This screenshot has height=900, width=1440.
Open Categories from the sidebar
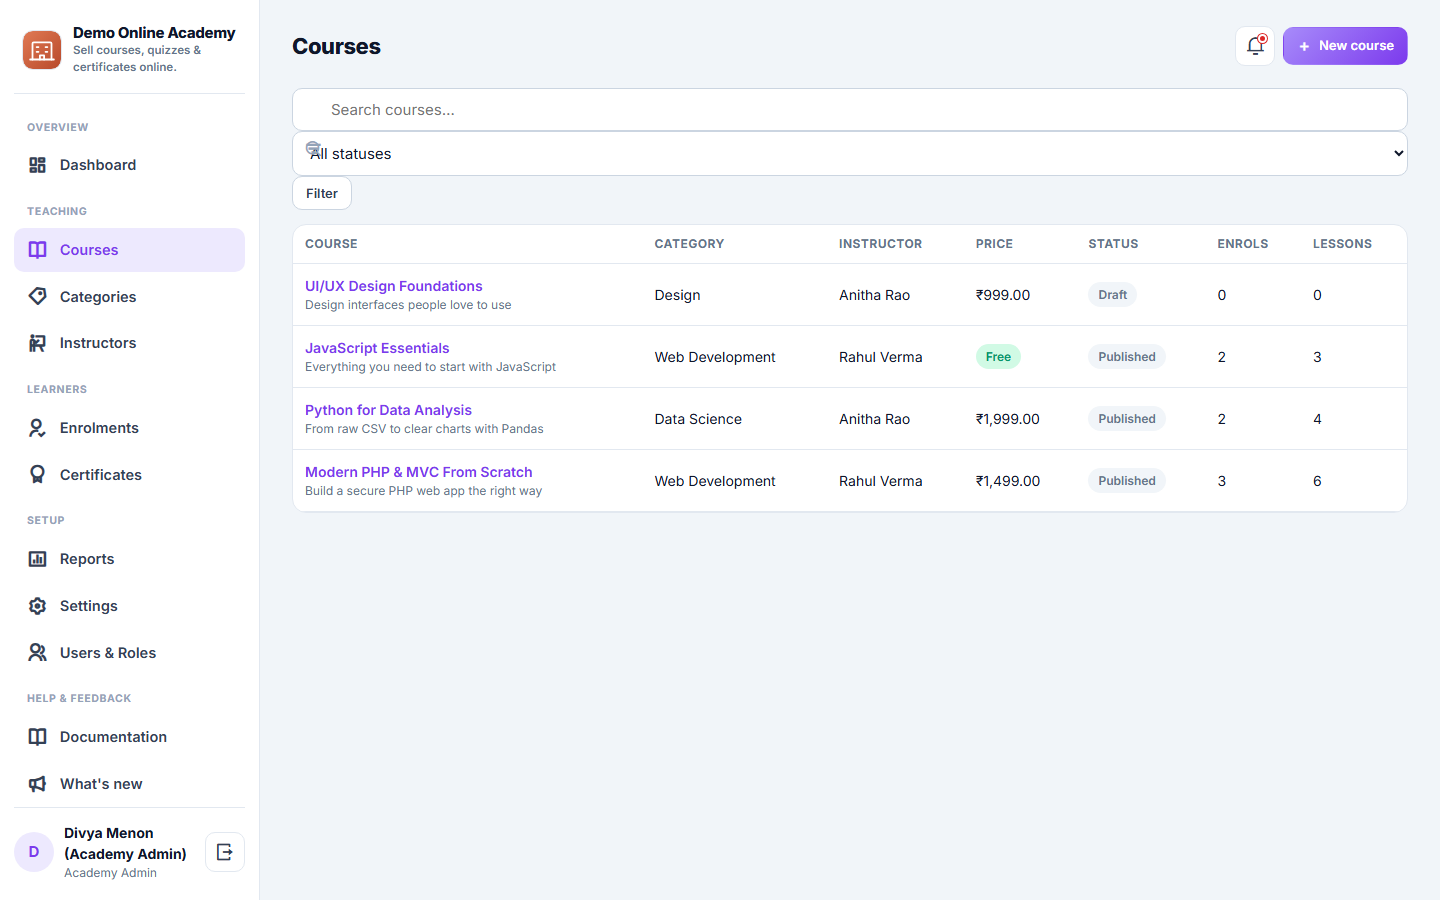(129, 297)
